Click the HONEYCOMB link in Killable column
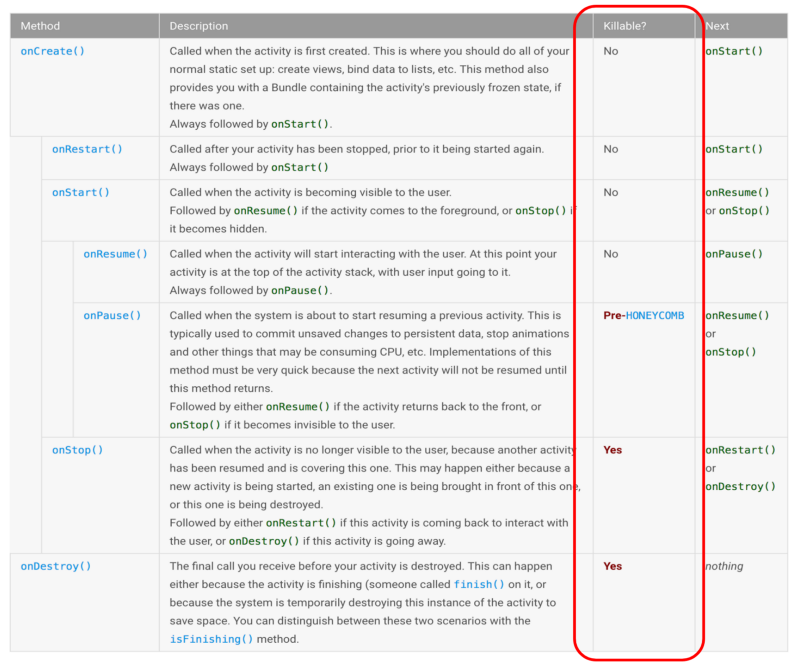 pos(655,315)
